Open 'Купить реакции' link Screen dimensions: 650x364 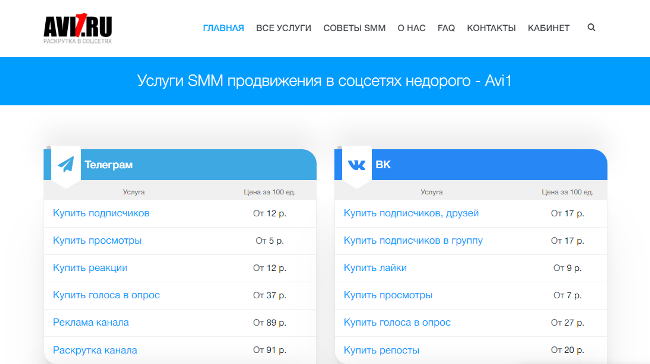pos(90,268)
